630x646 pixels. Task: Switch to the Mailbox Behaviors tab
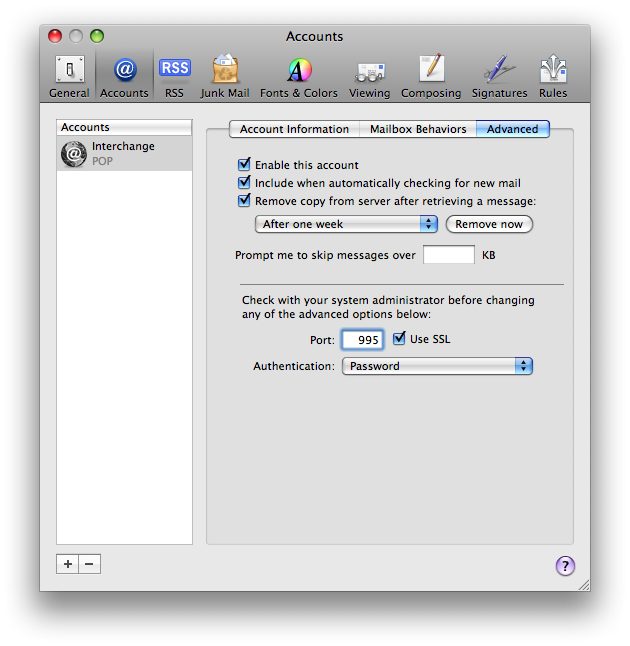pyautogui.click(x=418, y=129)
